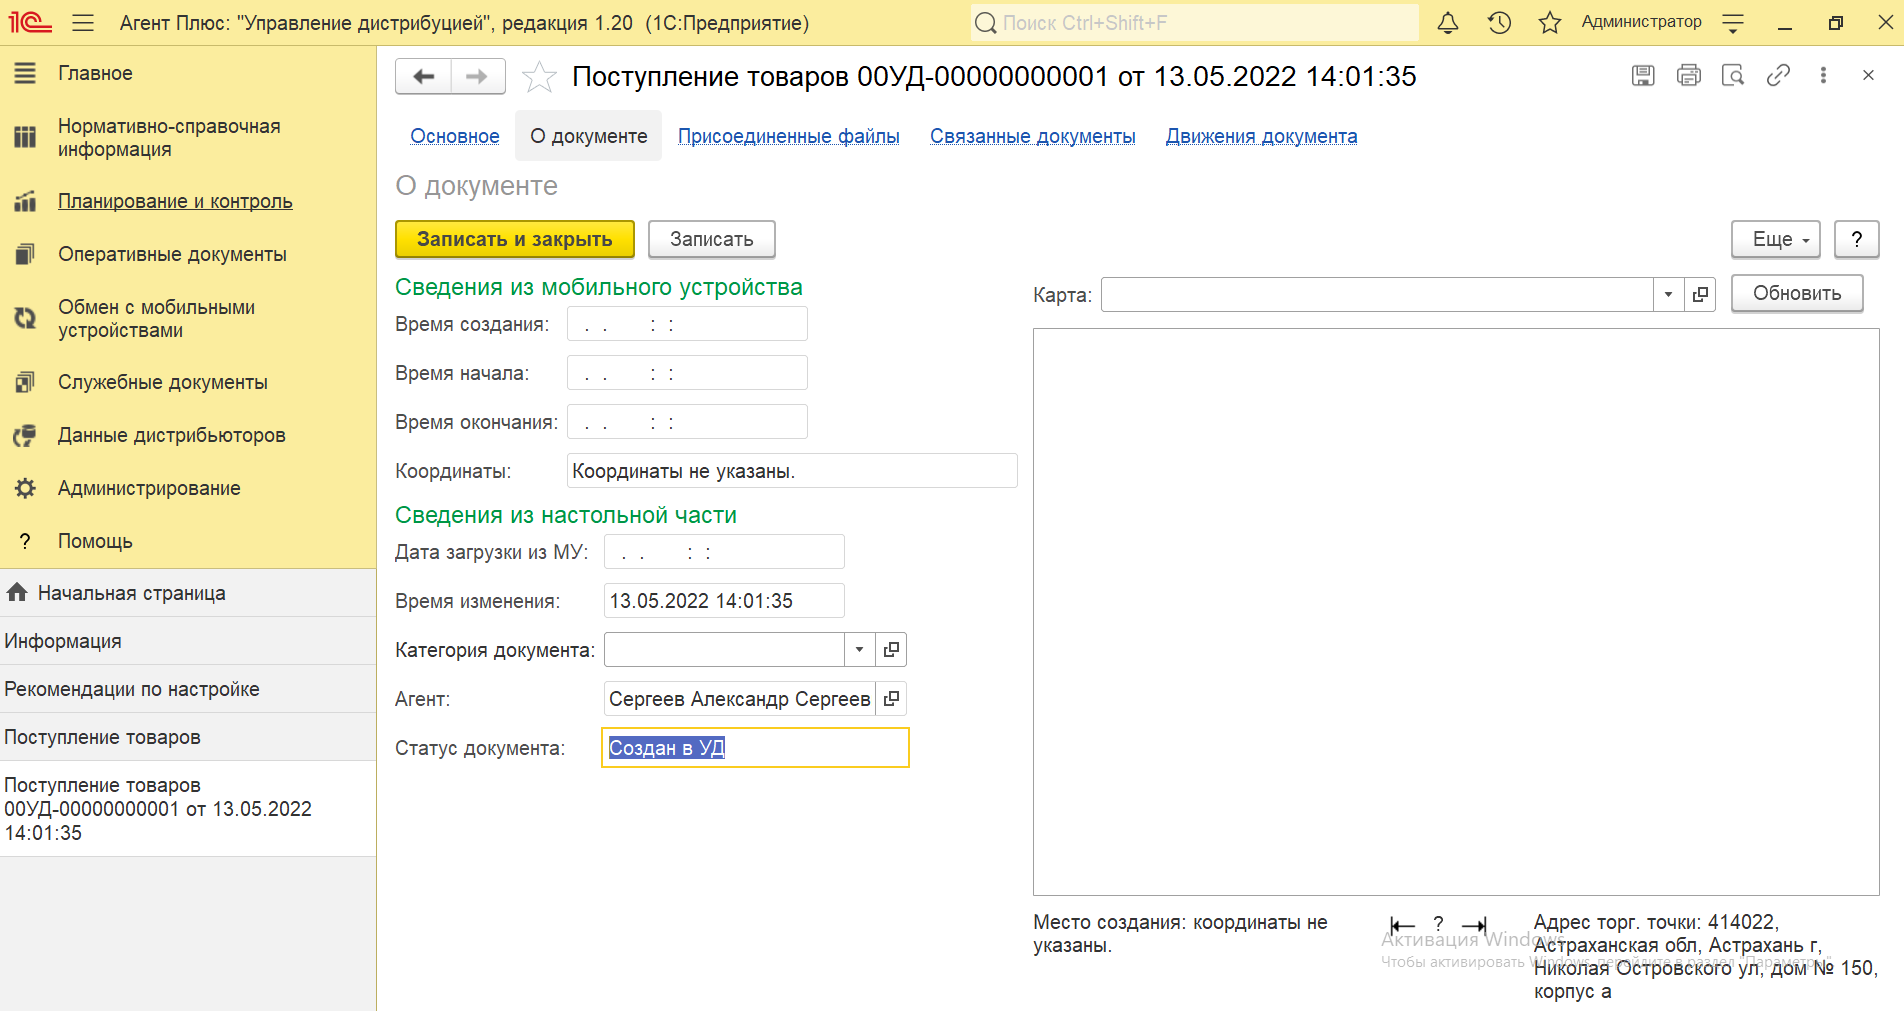
Task: Click the question mark between map arrows
Action: (x=1438, y=924)
